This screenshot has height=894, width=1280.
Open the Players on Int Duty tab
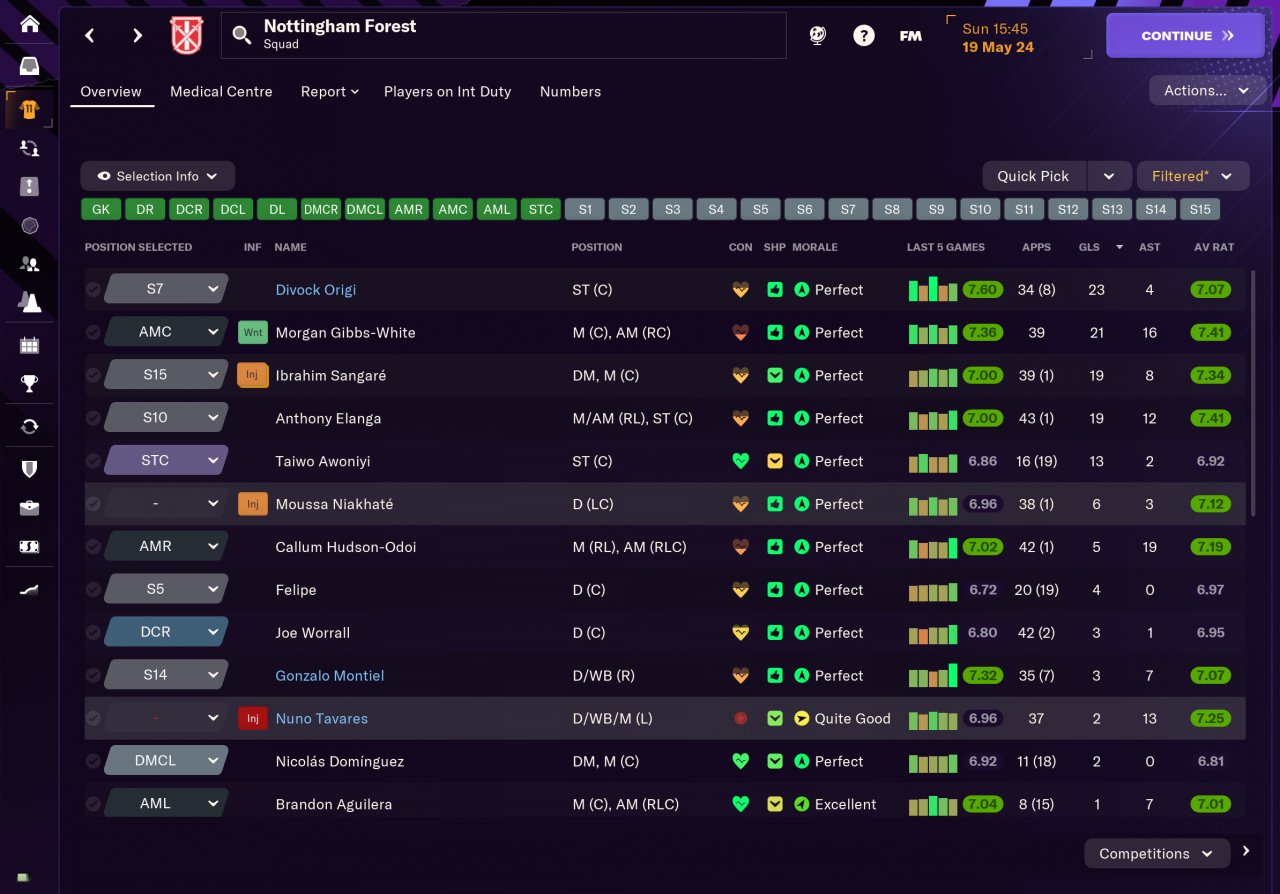pyautogui.click(x=447, y=91)
